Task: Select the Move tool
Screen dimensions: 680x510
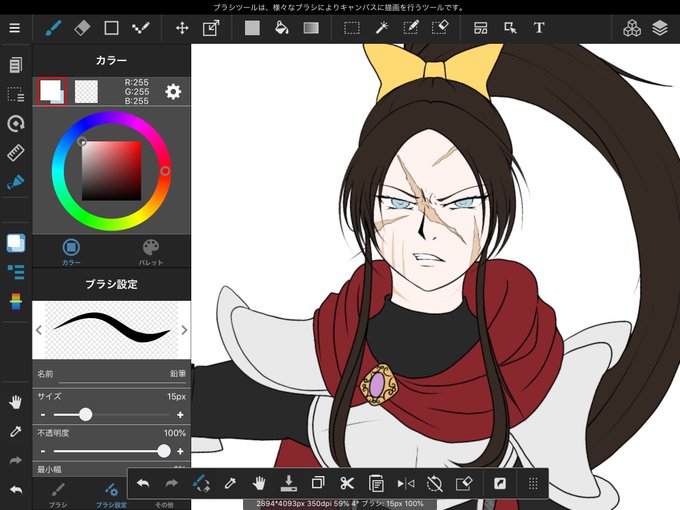Action: (x=182, y=28)
